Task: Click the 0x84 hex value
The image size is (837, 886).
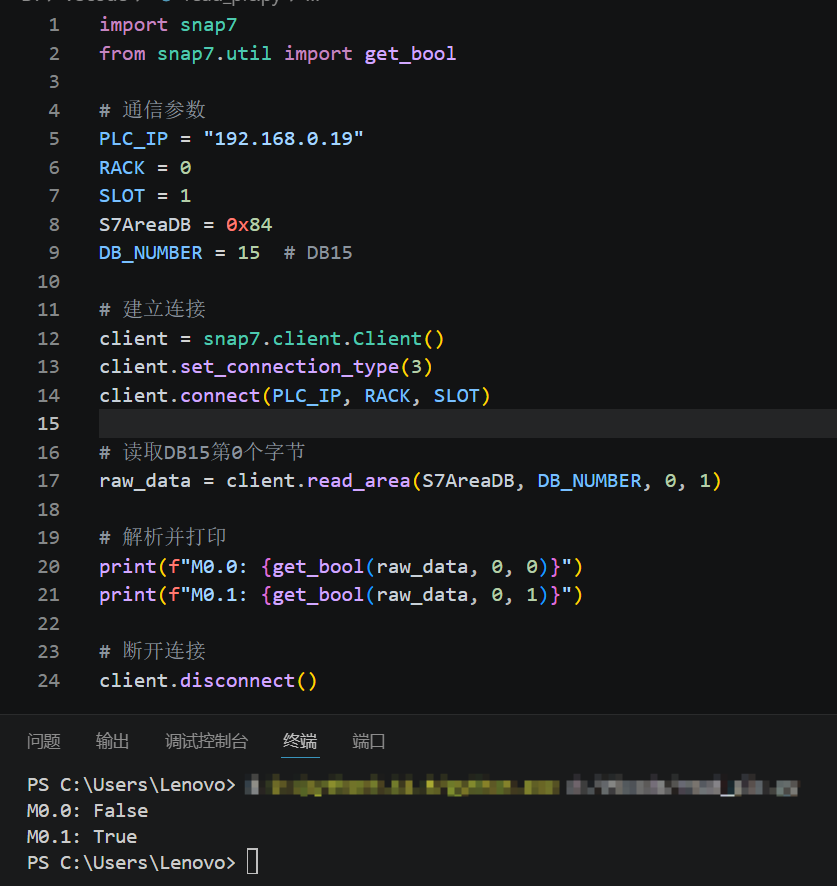Action: (249, 225)
